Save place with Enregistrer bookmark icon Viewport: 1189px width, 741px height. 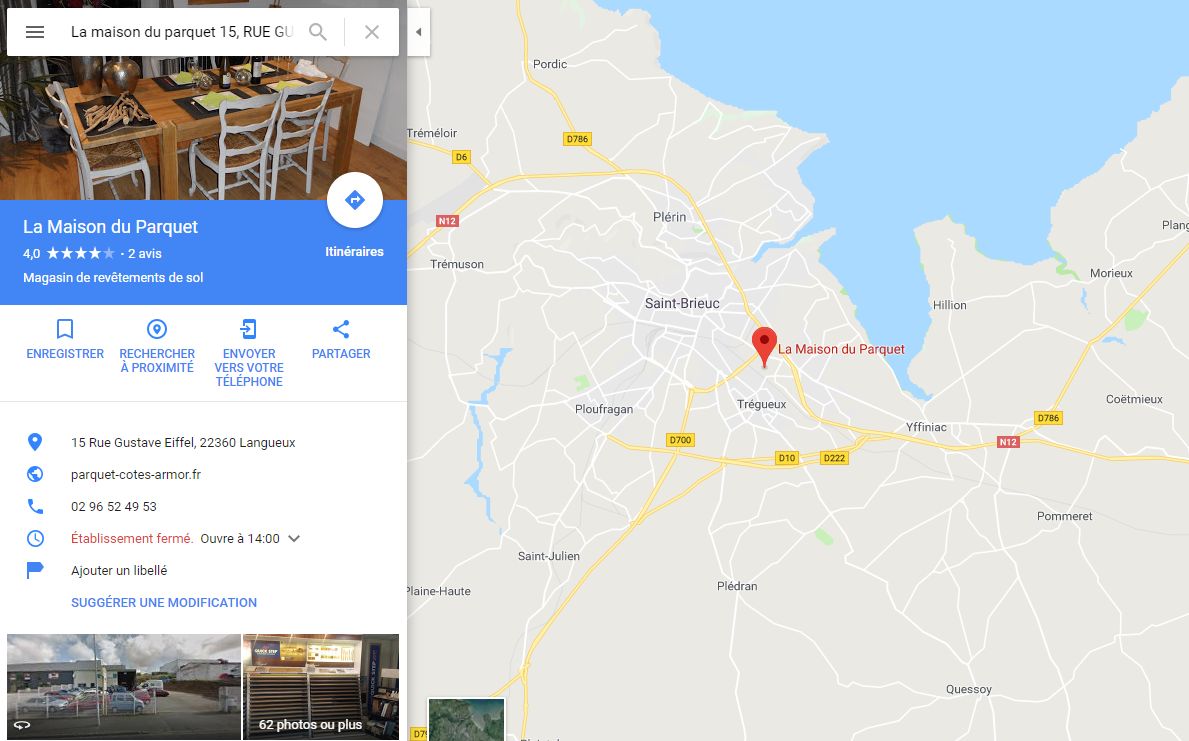pos(65,329)
